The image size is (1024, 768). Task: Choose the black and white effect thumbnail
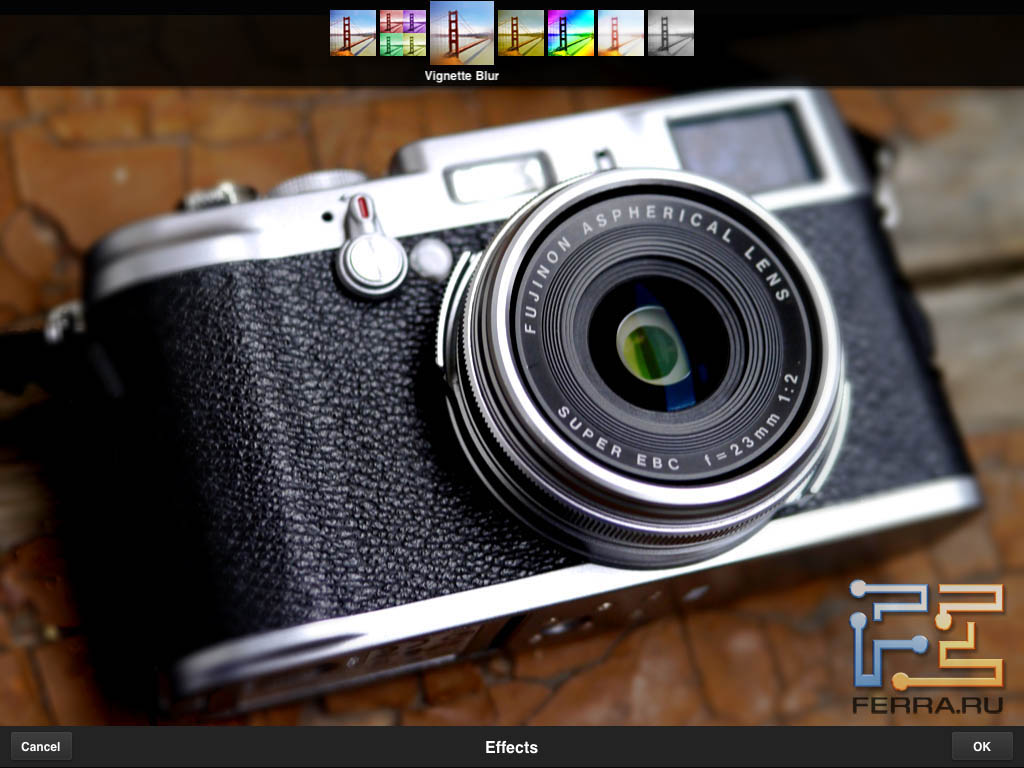tap(671, 33)
